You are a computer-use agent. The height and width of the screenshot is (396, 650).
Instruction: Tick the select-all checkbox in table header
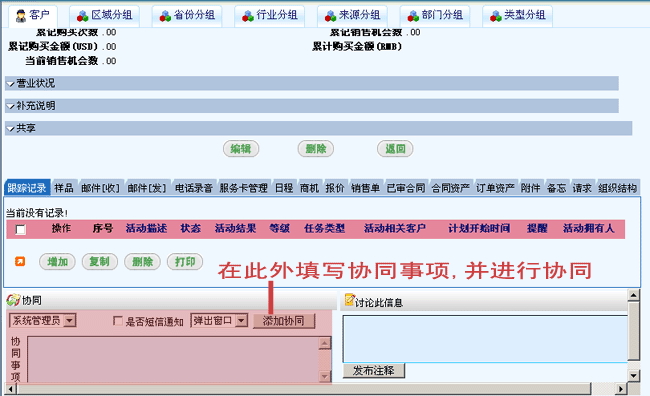20,229
